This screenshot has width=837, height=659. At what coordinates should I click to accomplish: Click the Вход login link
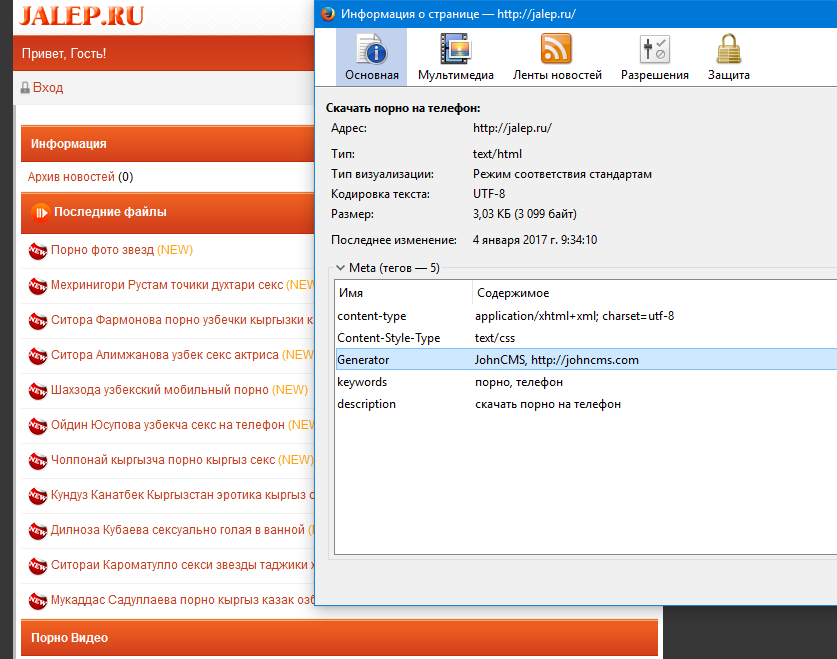pos(48,88)
